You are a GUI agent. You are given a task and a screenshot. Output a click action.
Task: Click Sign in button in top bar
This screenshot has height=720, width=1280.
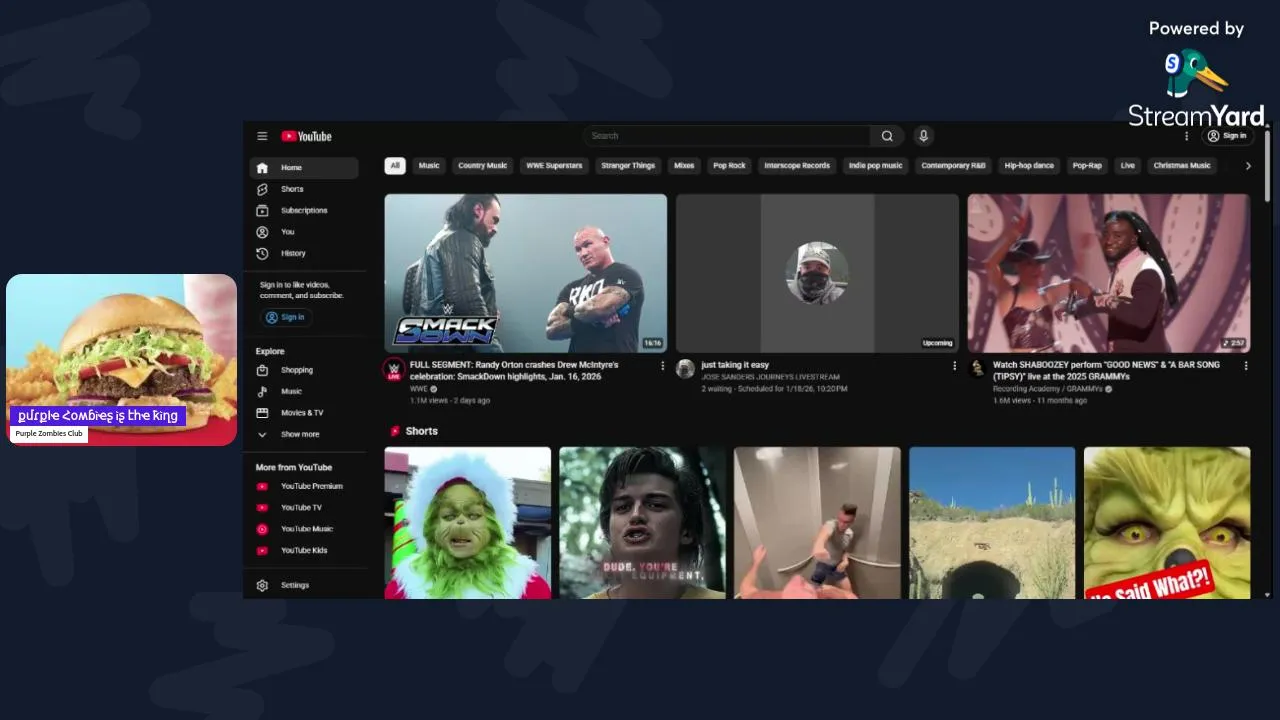[x=1227, y=136]
